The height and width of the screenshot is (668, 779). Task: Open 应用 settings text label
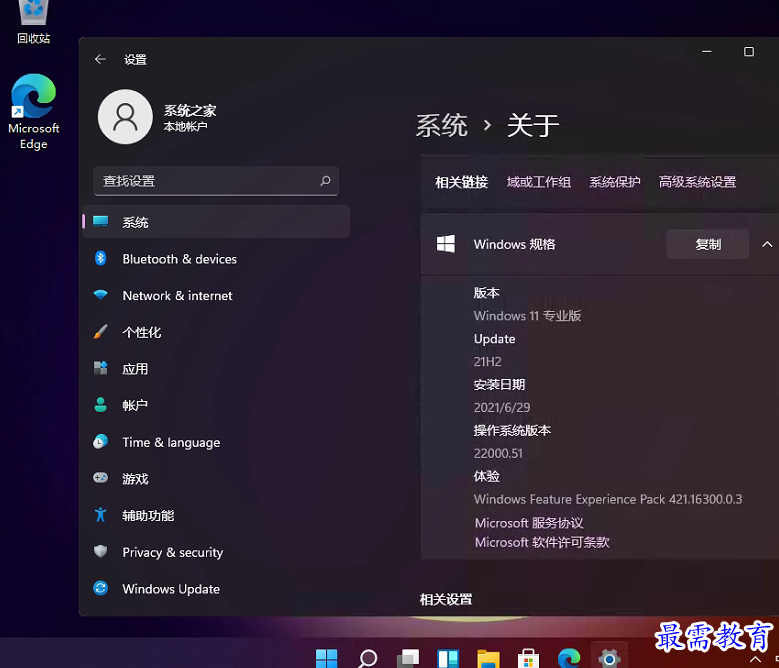tap(135, 369)
